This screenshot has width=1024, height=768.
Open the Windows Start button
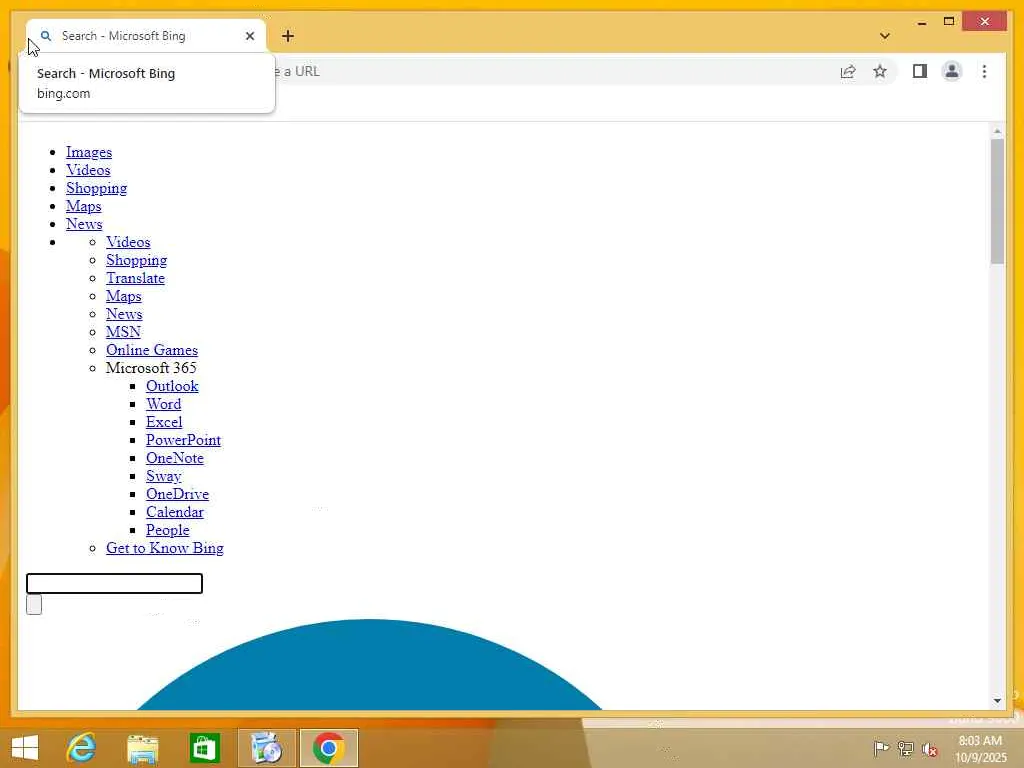25,748
